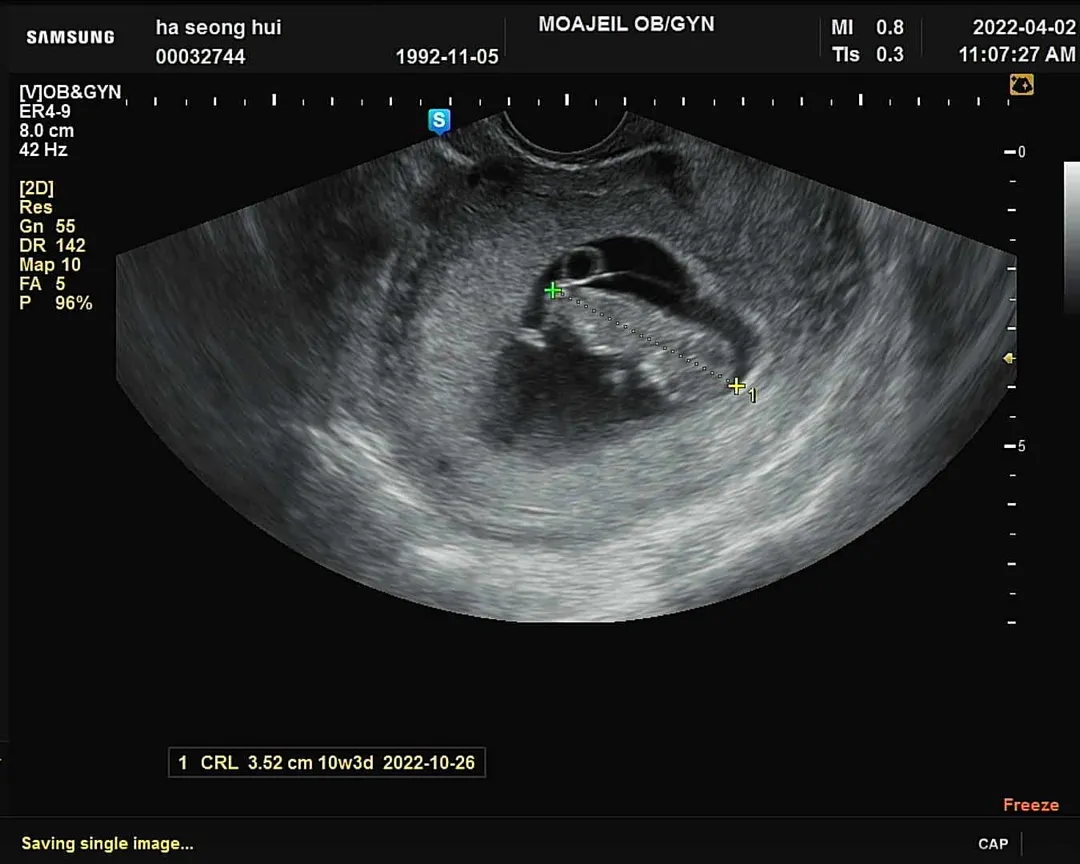Click the P 96% power setting
Image resolution: width=1080 pixels, height=864 pixels.
tap(56, 303)
